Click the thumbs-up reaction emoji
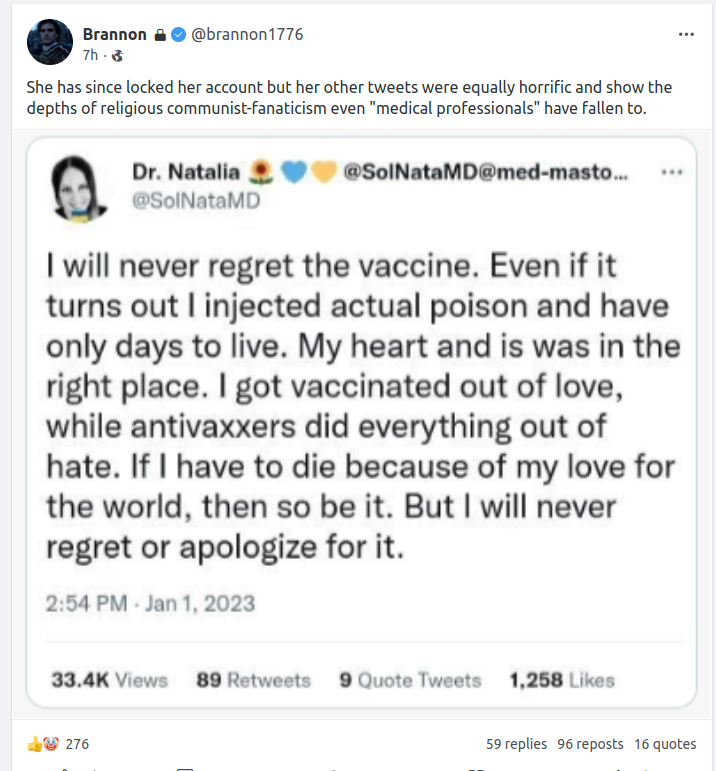The image size is (716, 771). (34, 744)
